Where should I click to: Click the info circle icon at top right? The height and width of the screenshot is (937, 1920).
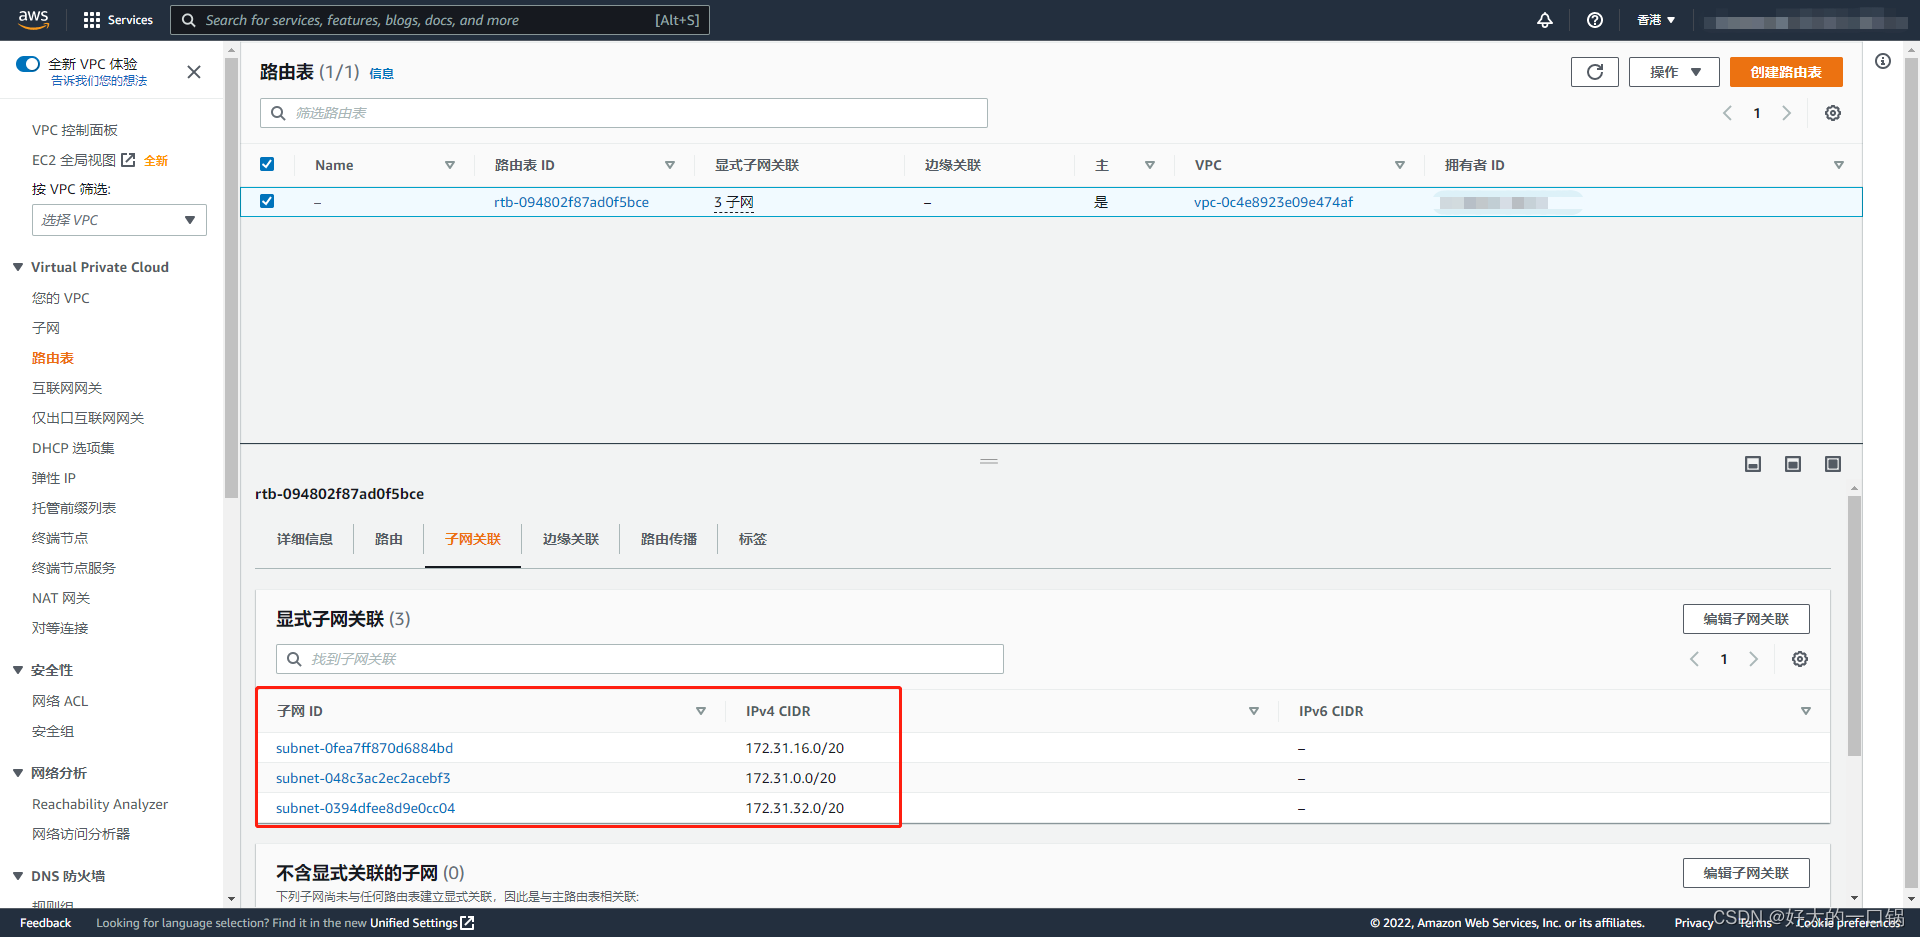tap(1883, 62)
